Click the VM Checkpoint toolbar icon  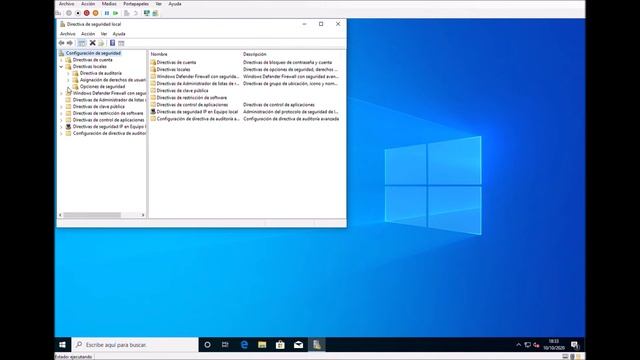(x=127, y=13)
